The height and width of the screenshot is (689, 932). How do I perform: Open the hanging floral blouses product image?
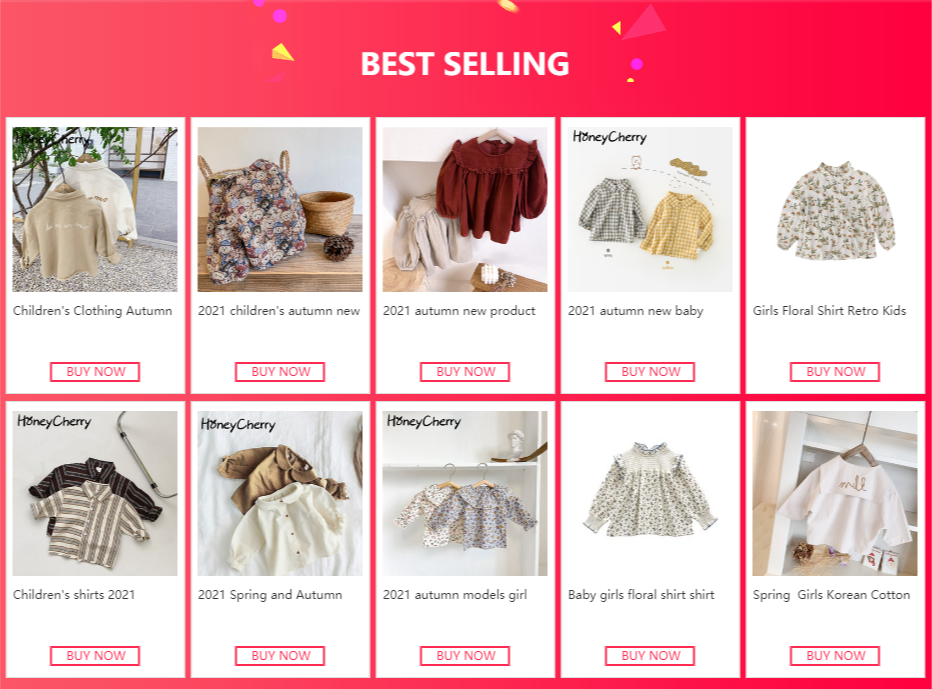(x=465, y=493)
